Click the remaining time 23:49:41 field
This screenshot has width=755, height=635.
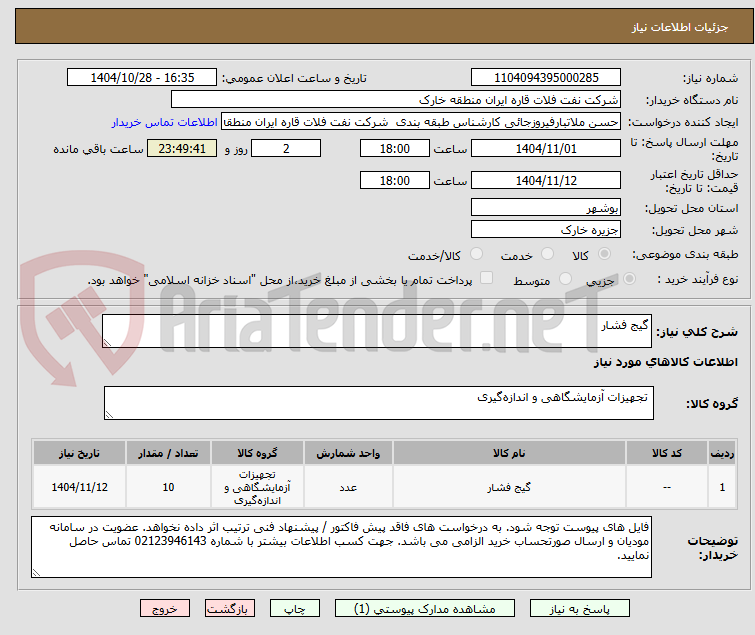182,148
